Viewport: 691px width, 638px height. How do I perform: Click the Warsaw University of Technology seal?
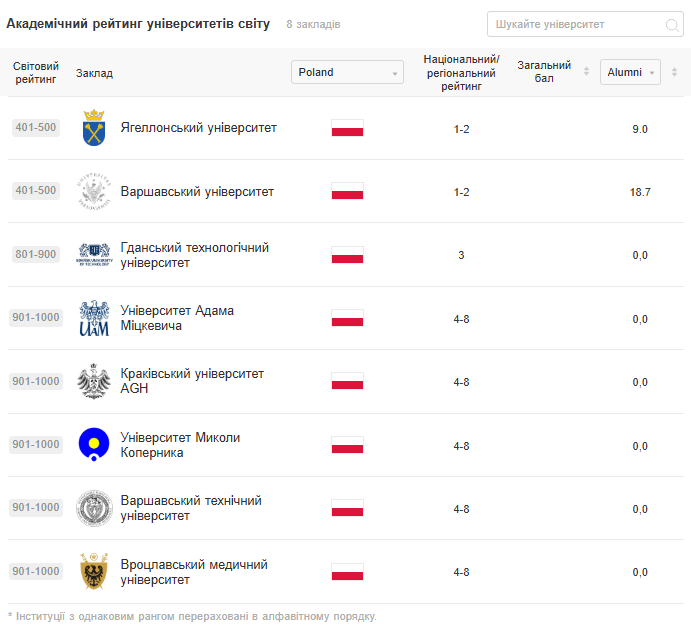coord(94,508)
